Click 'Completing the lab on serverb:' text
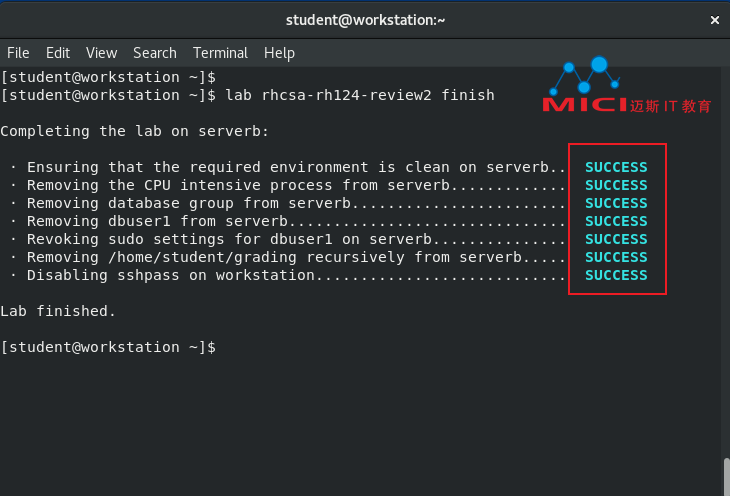The image size is (730, 496). point(135,131)
